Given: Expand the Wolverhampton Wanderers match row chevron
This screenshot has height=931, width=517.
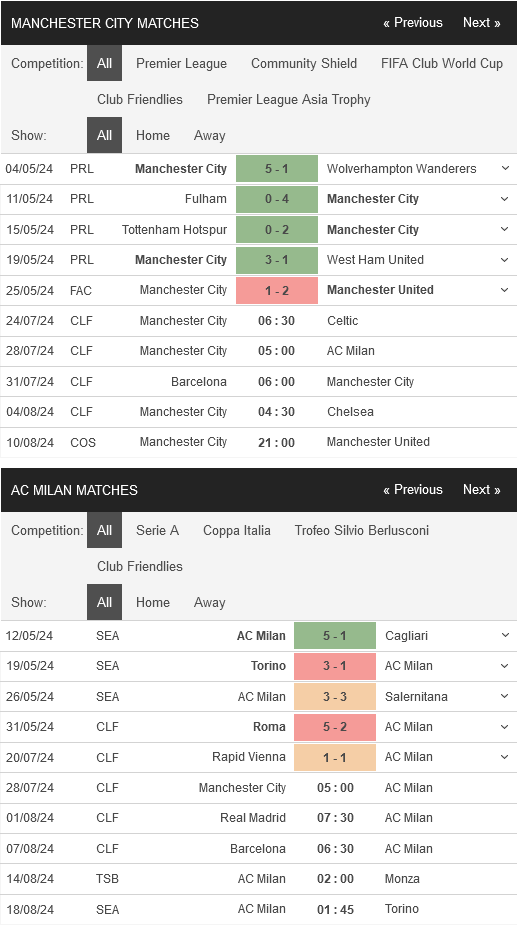Looking at the screenshot, I should tap(505, 169).
